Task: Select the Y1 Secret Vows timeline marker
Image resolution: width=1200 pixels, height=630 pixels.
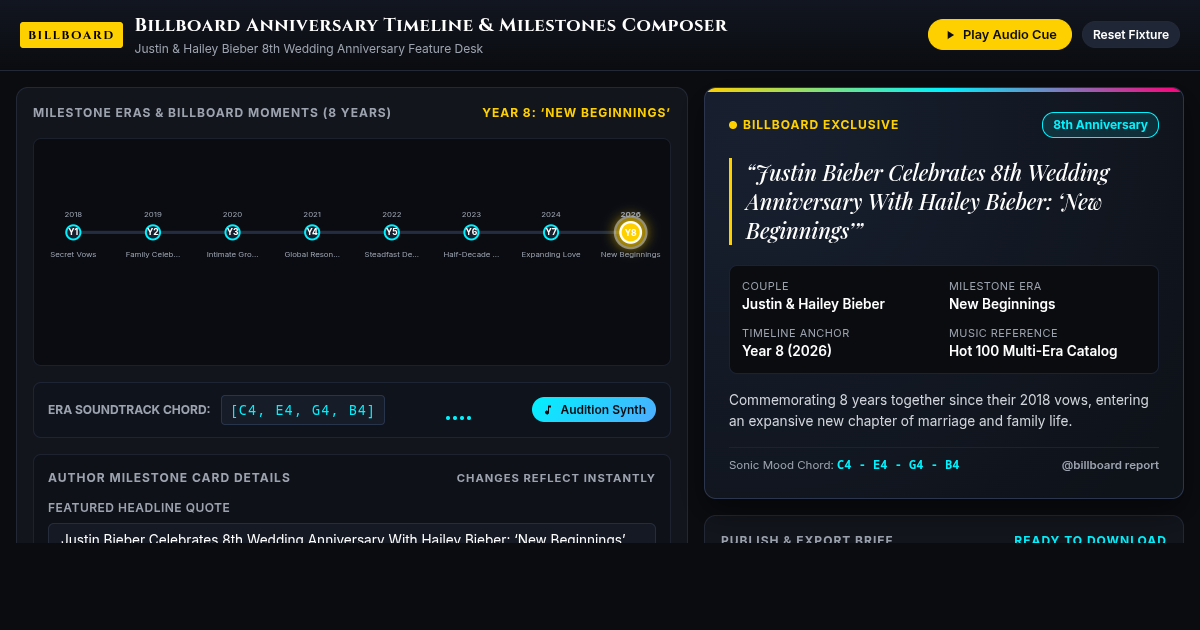Action: pos(73,232)
